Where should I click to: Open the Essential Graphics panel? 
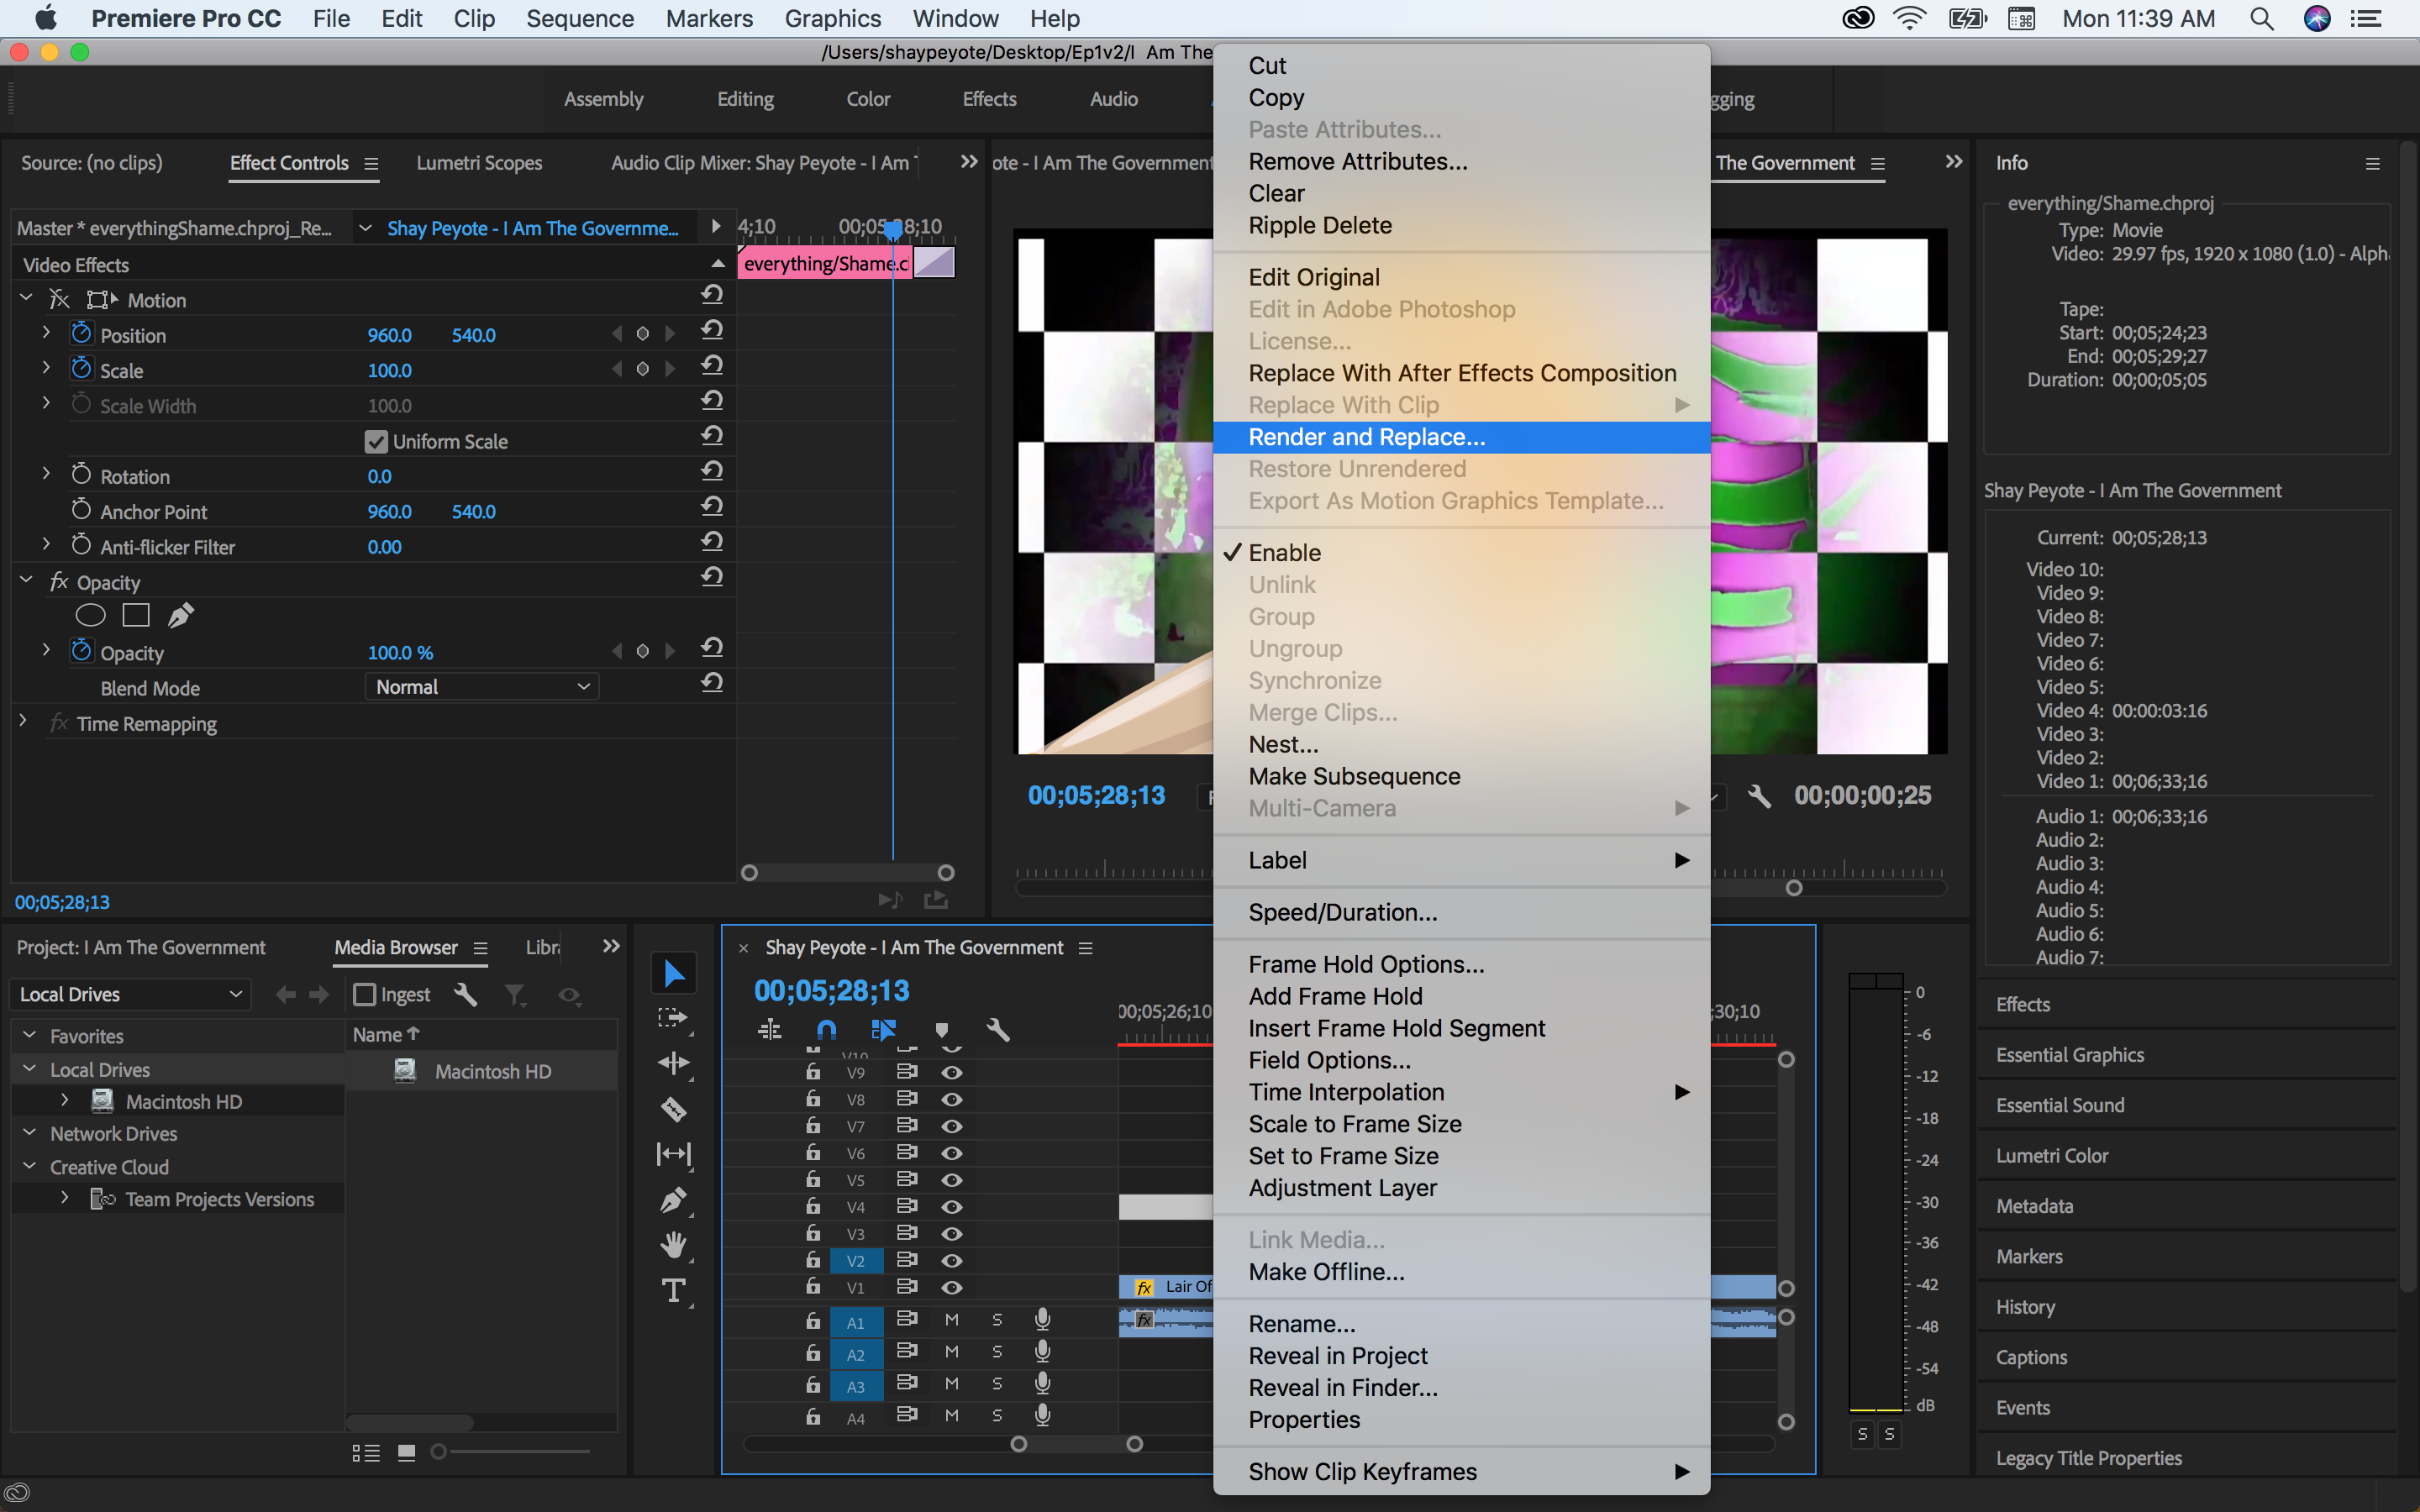(x=2069, y=1055)
